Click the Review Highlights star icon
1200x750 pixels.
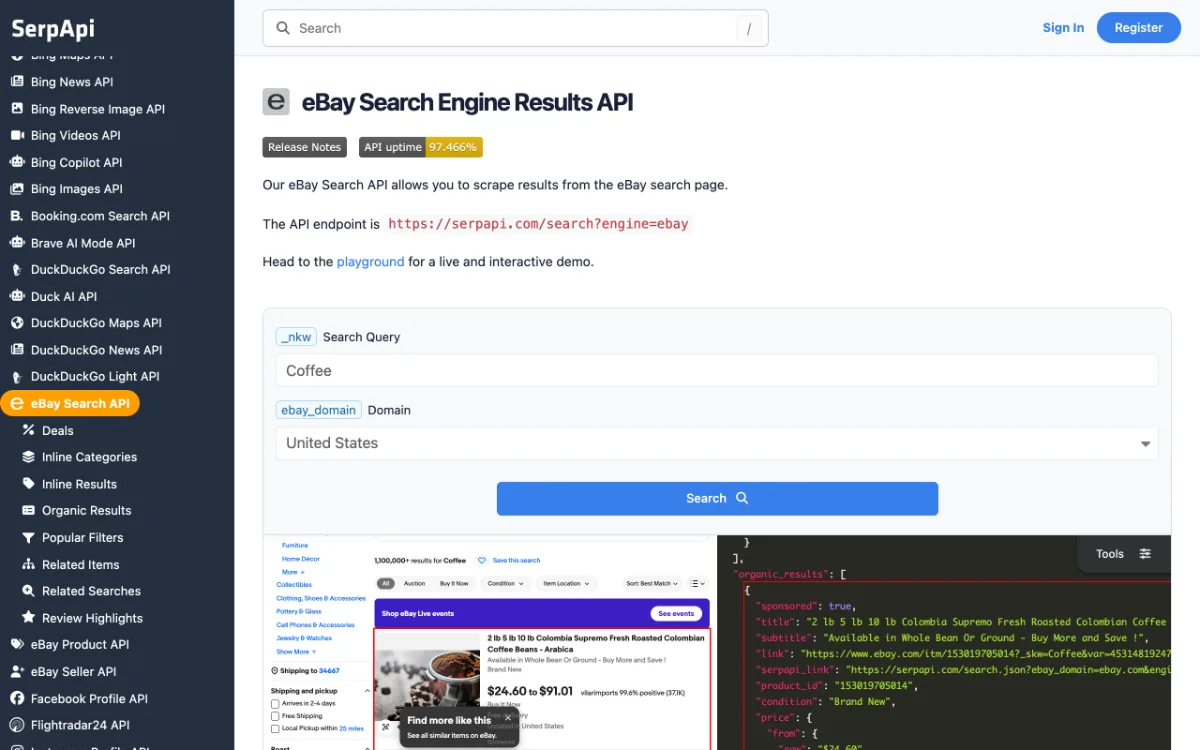pyautogui.click(x=28, y=618)
